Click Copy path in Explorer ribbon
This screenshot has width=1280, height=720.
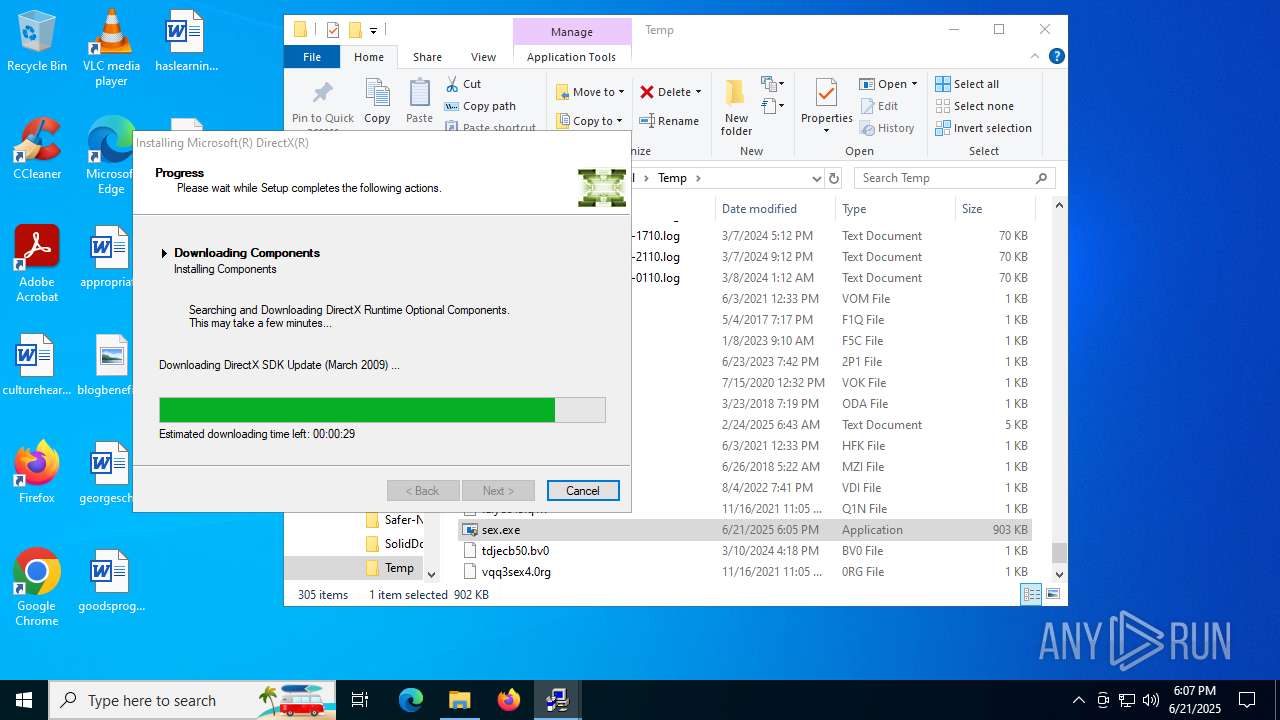[x=480, y=106]
